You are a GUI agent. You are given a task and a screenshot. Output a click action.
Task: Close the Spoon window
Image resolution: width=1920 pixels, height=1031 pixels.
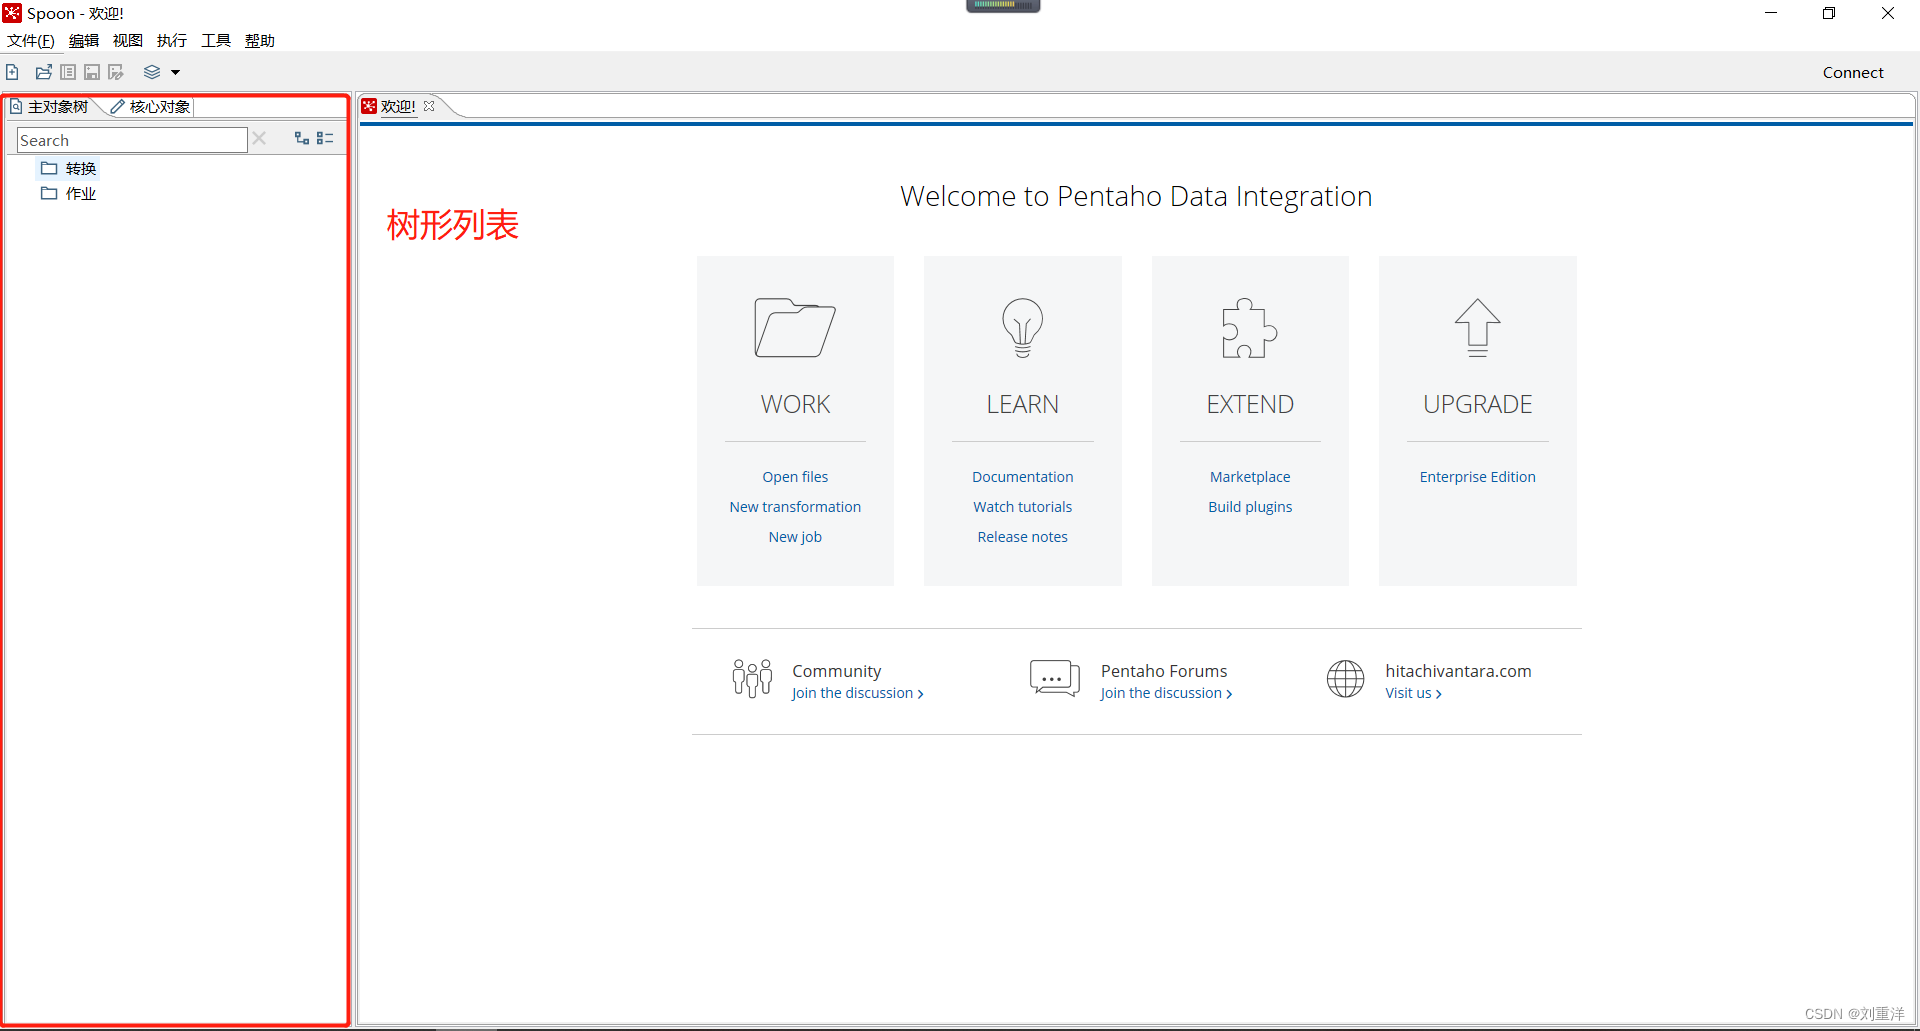(1888, 13)
